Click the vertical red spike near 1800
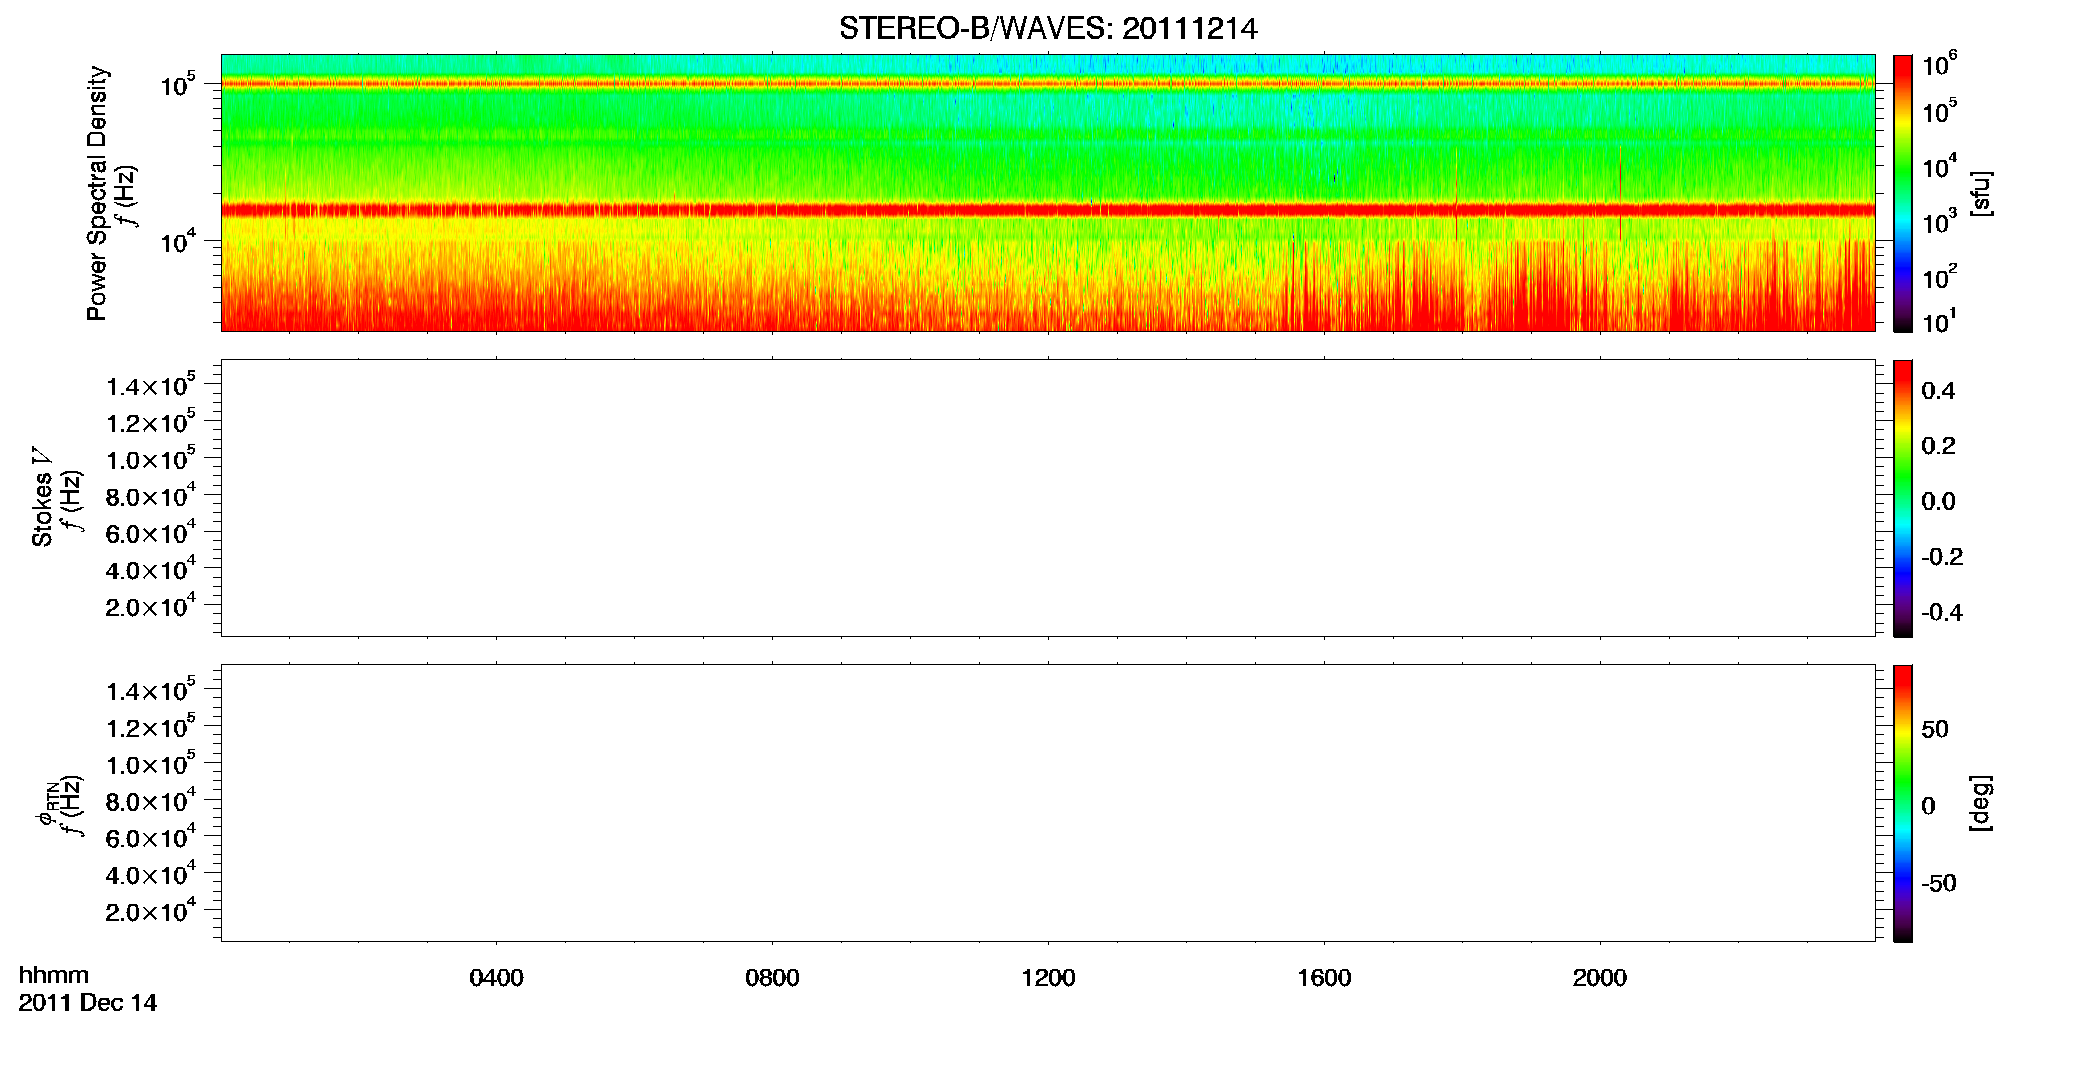This screenshot has width=2096, height=1080. [x=1457, y=193]
